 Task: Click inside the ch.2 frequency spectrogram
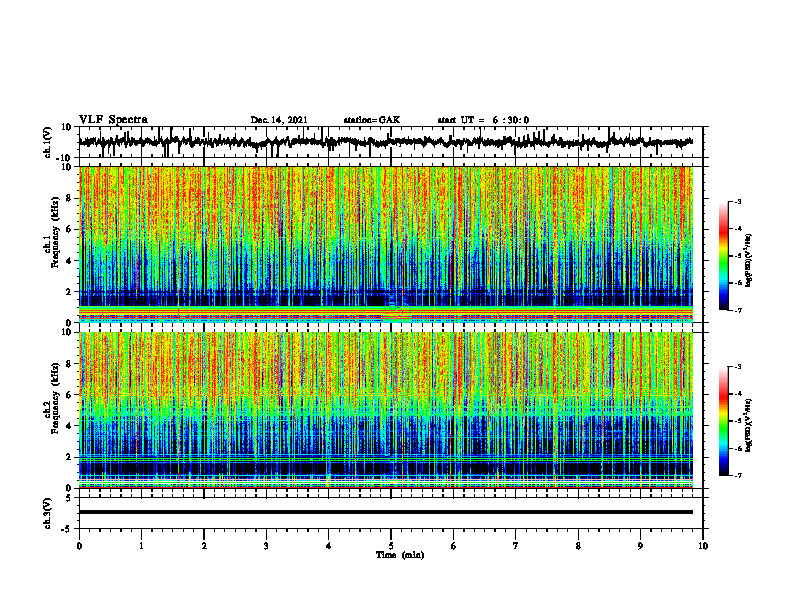coord(386,410)
